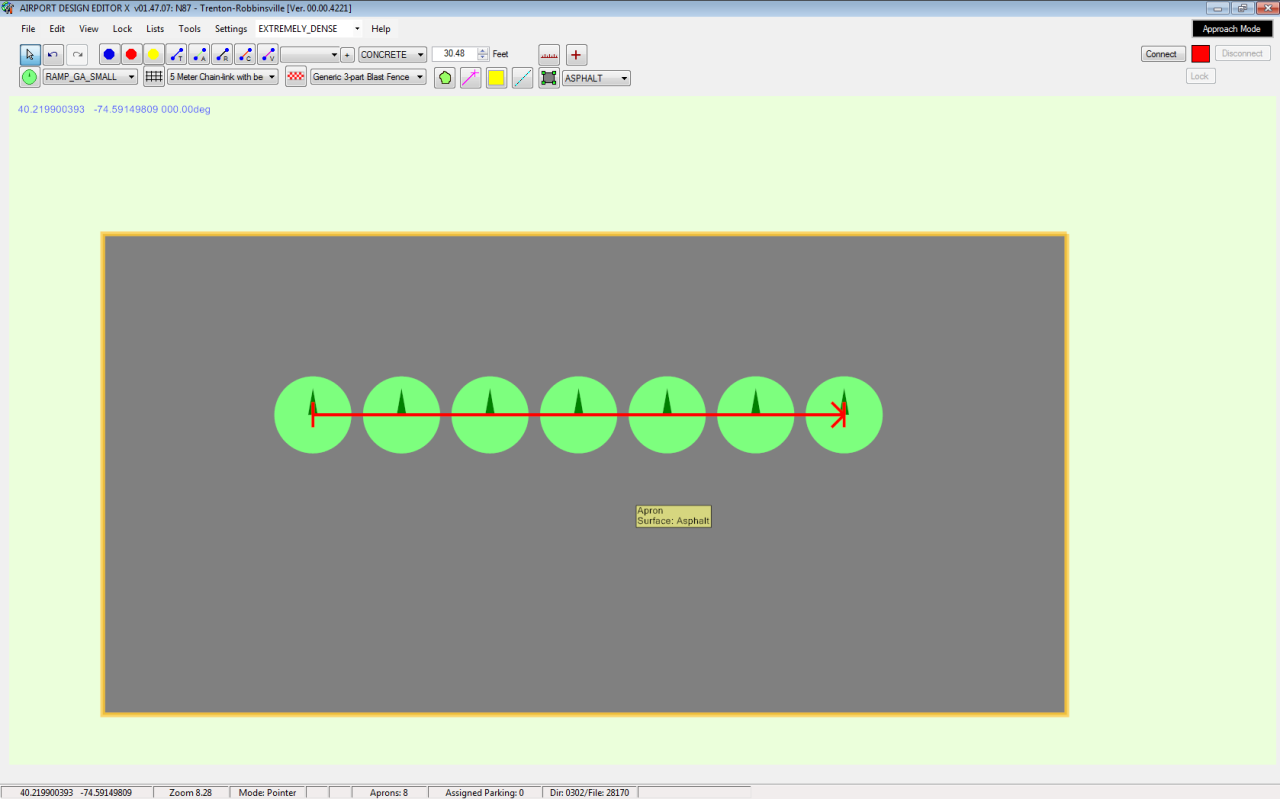
Task: Click the Aprons: 8 status entry
Action: (x=389, y=792)
